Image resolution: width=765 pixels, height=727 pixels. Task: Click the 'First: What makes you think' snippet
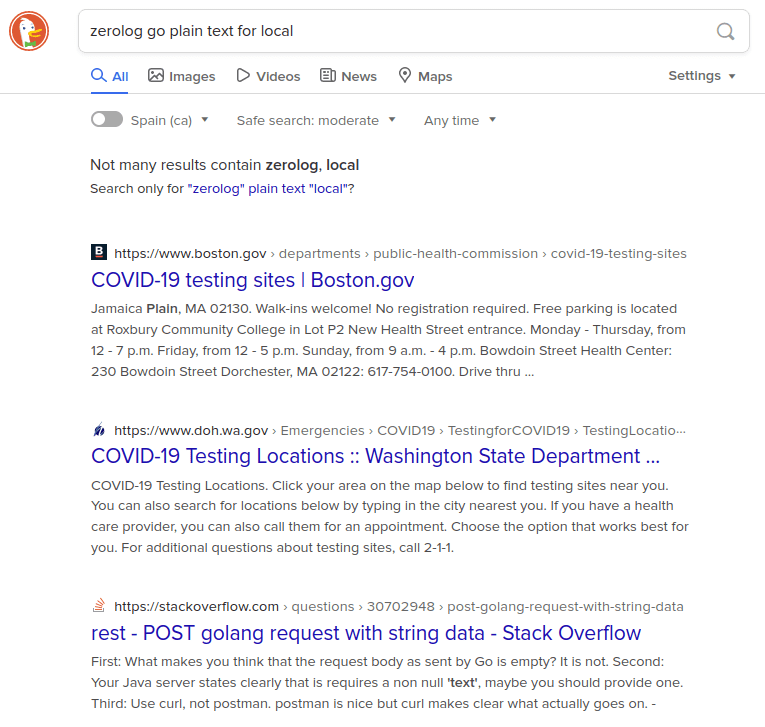point(387,683)
